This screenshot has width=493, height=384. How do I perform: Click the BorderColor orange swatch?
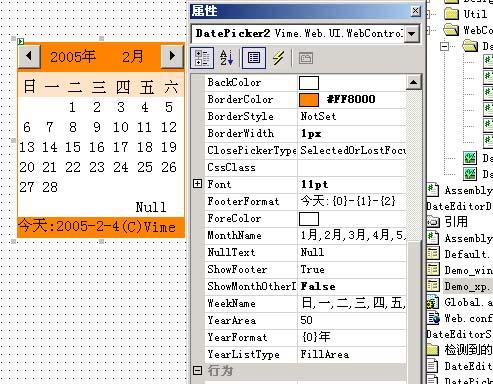coord(309,100)
